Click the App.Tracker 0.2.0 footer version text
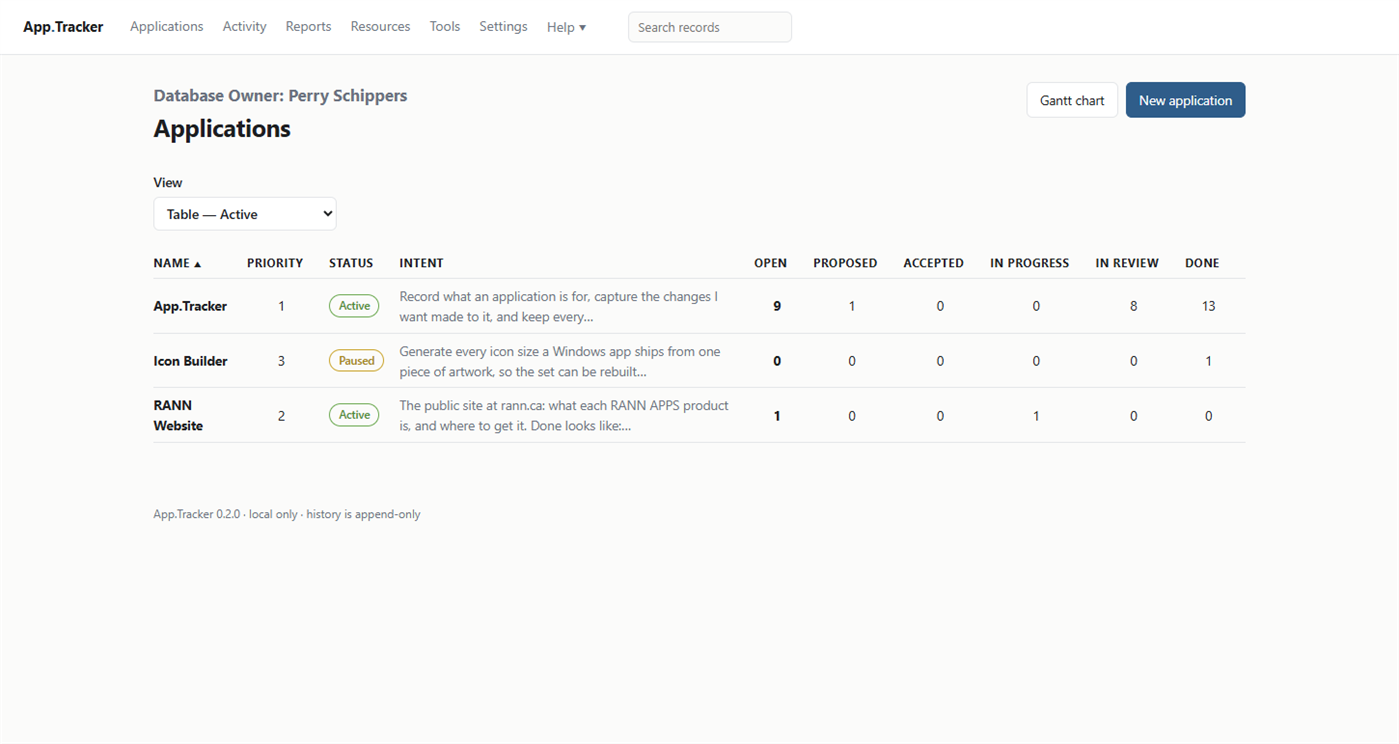Screen dimensions: 1399x744 197,514
